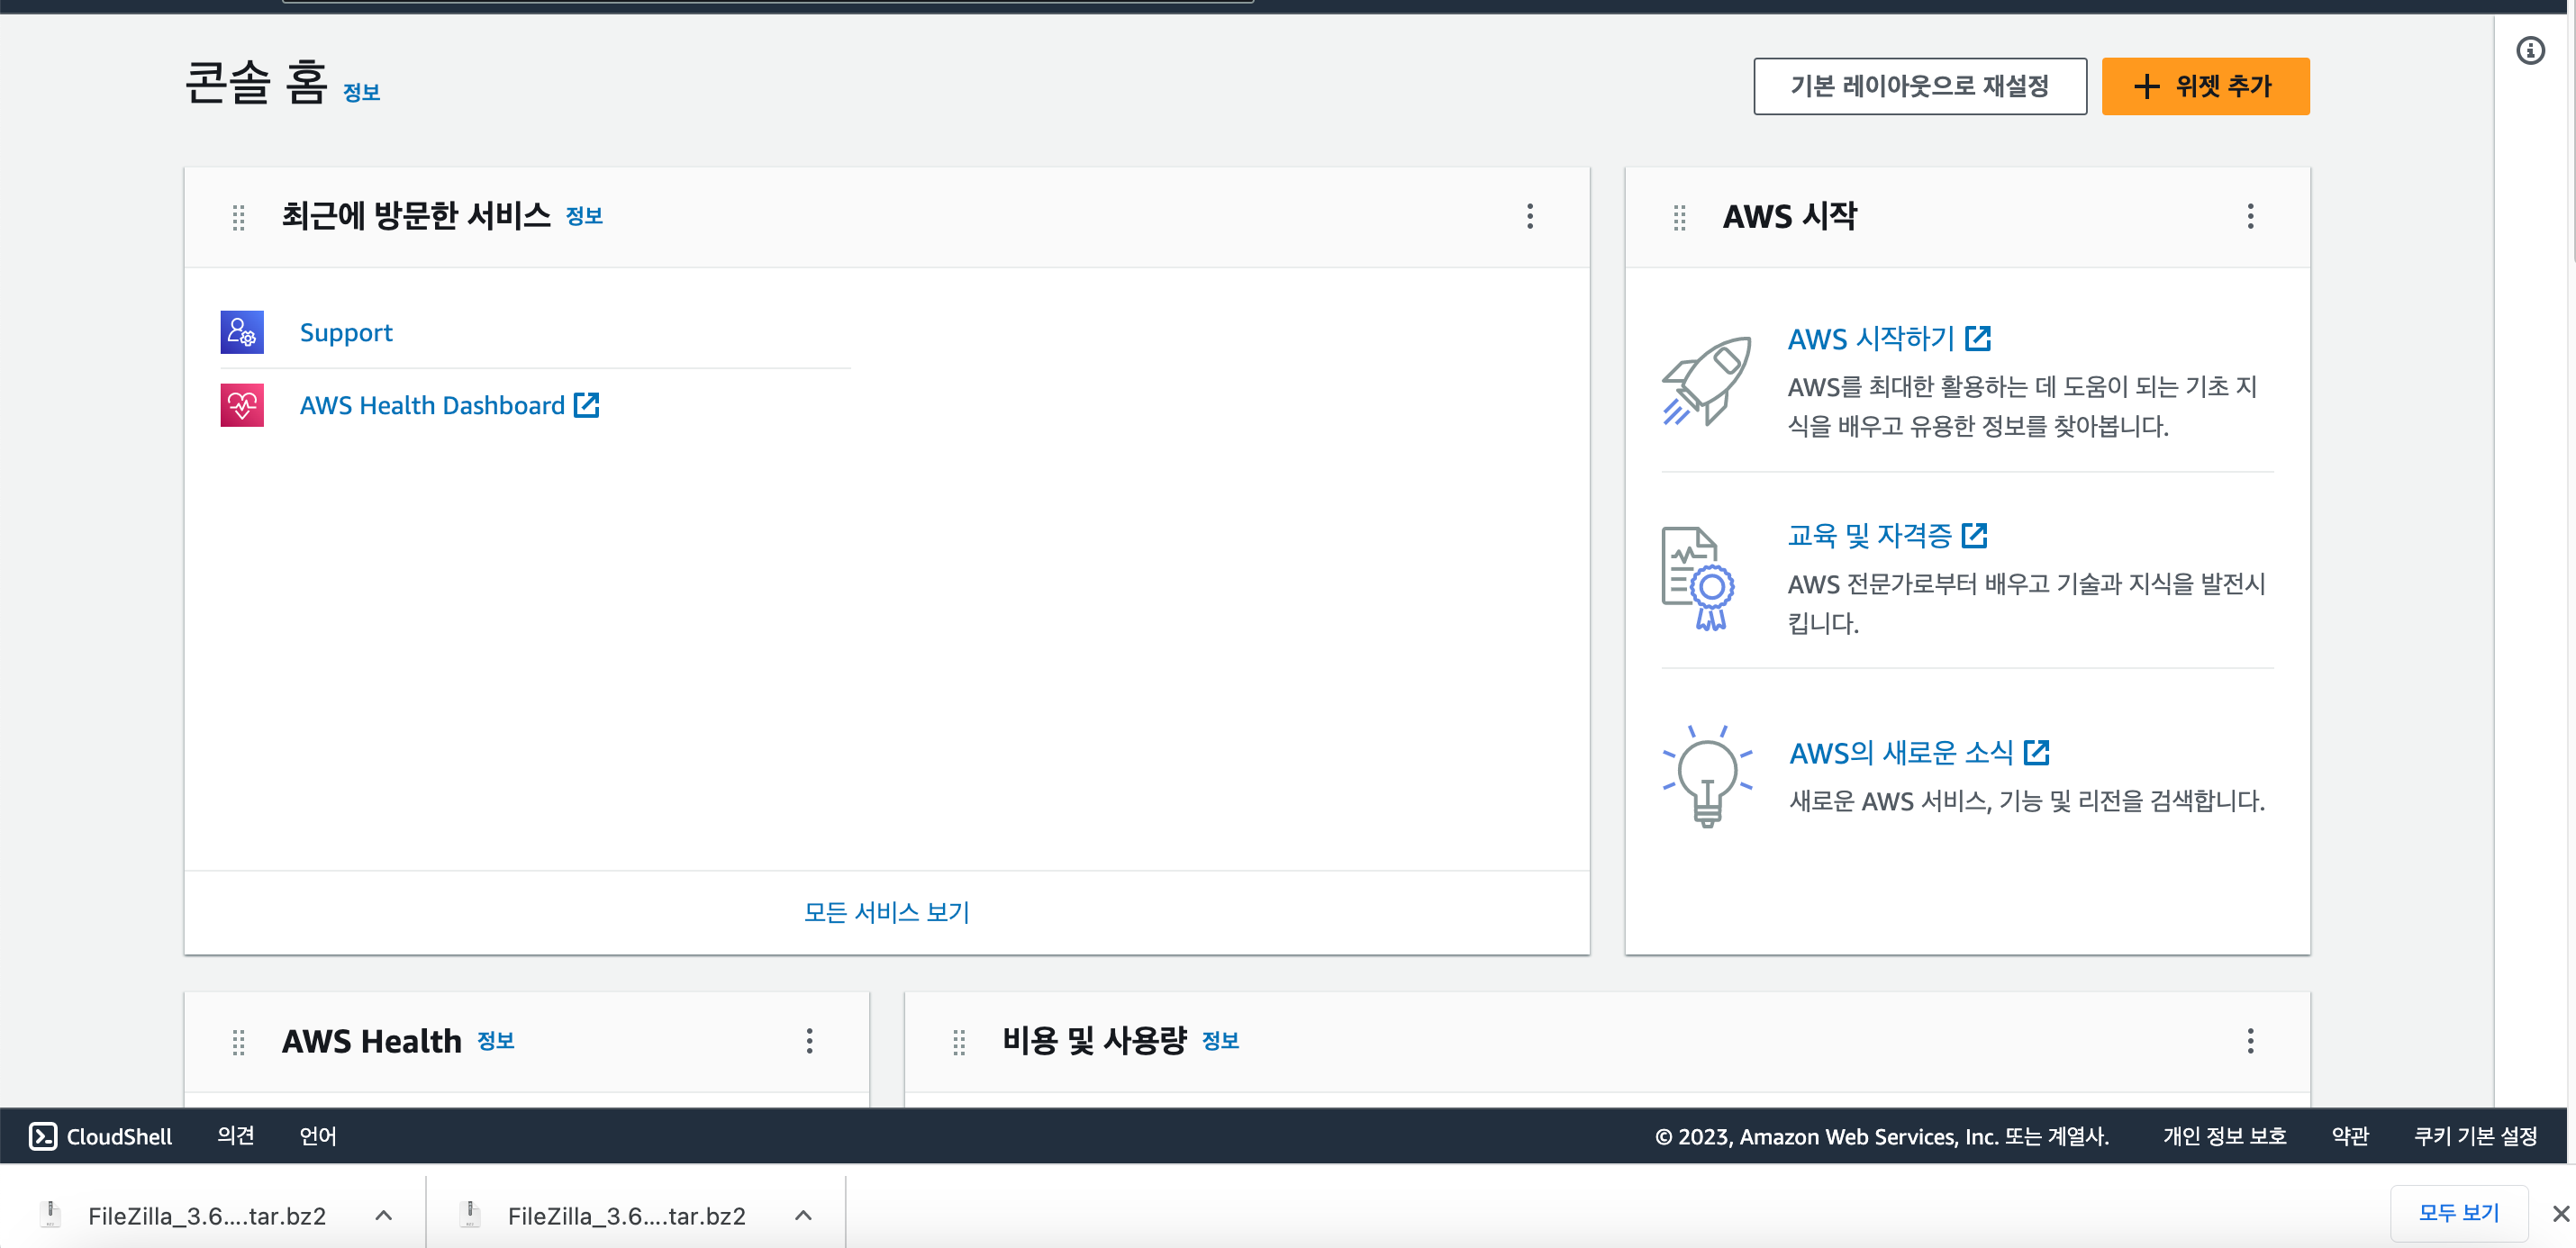This screenshot has width=2576, height=1248.
Task: Click 정보 link next to 최근에 방문한 서비스
Action: 584,216
